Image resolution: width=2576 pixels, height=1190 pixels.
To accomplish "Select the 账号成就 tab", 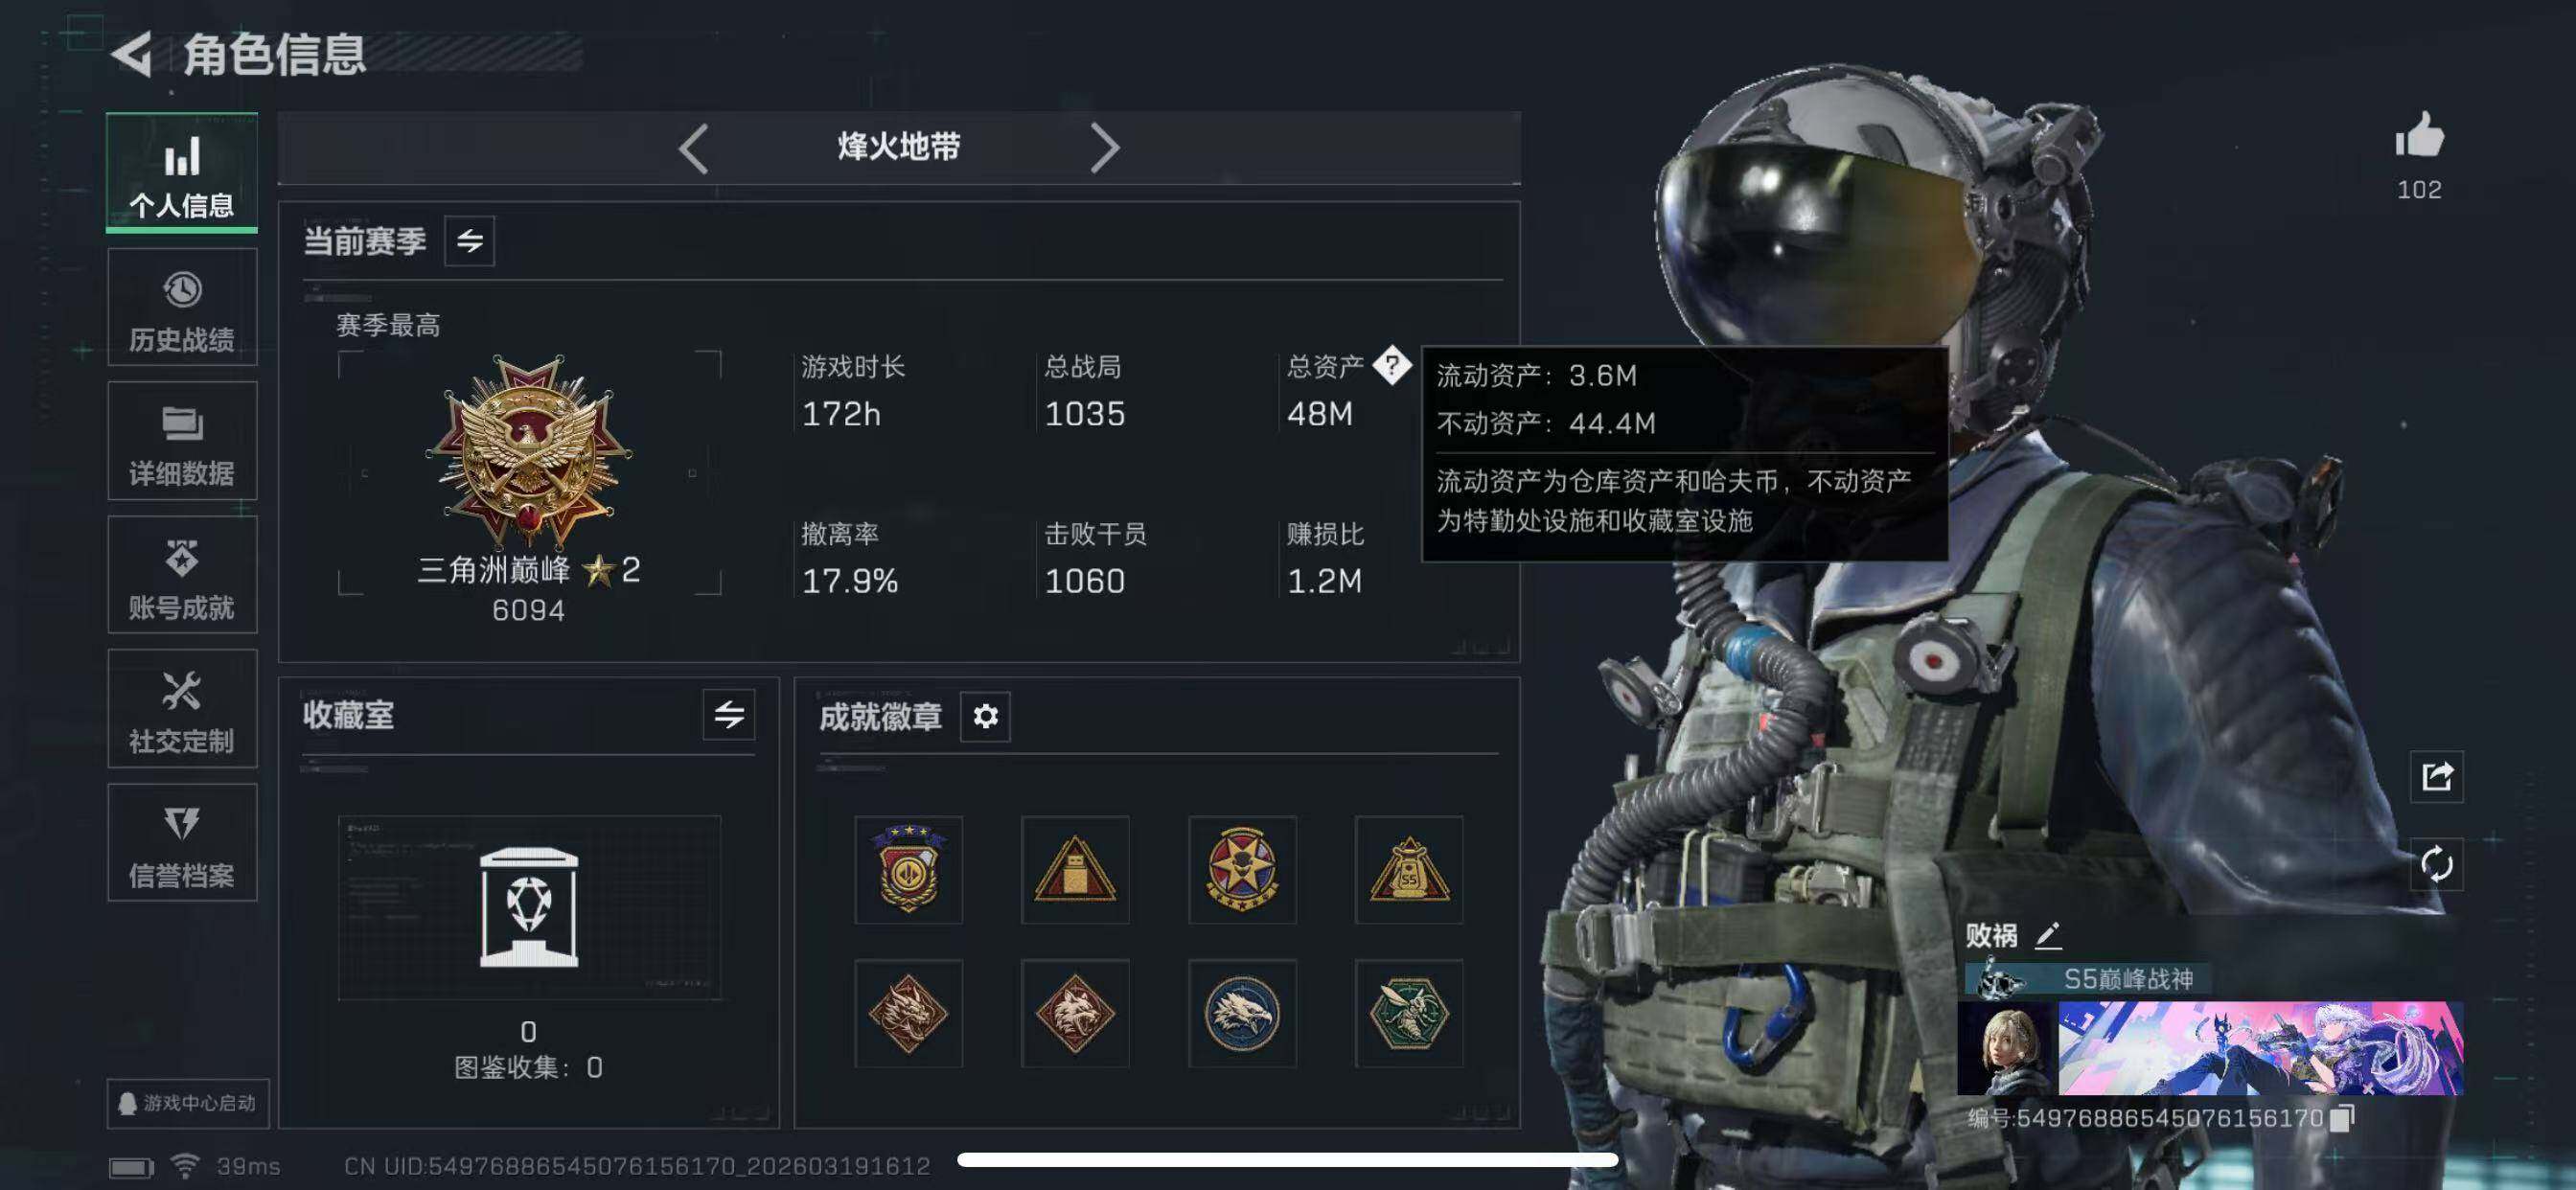I will tap(182, 575).
